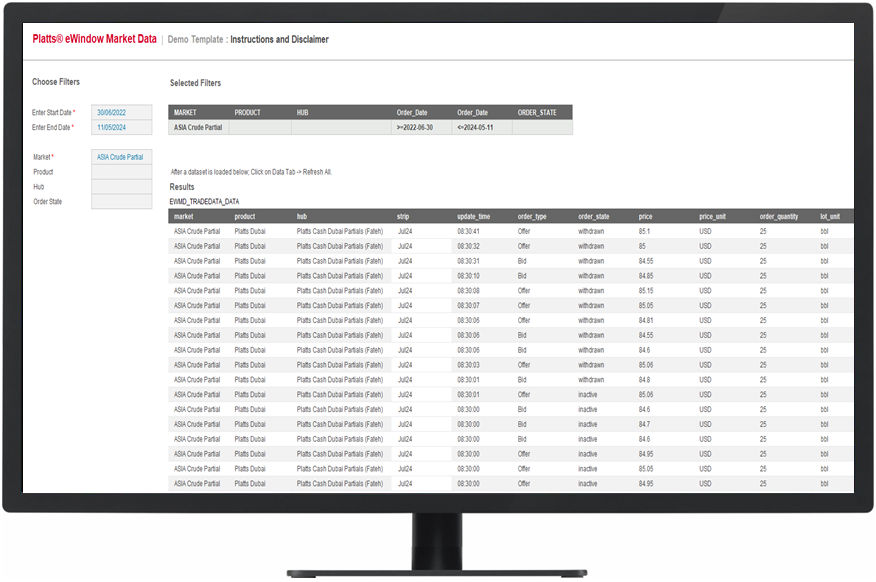
Task: Click the price cell 84.7
Action: coord(644,424)
